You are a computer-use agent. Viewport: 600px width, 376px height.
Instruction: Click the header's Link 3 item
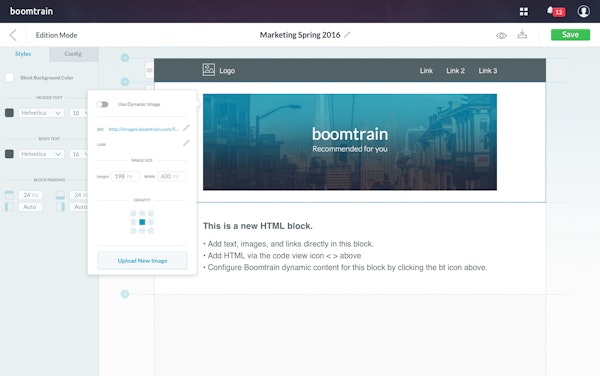pyautogui.click(x=488, y=71)
